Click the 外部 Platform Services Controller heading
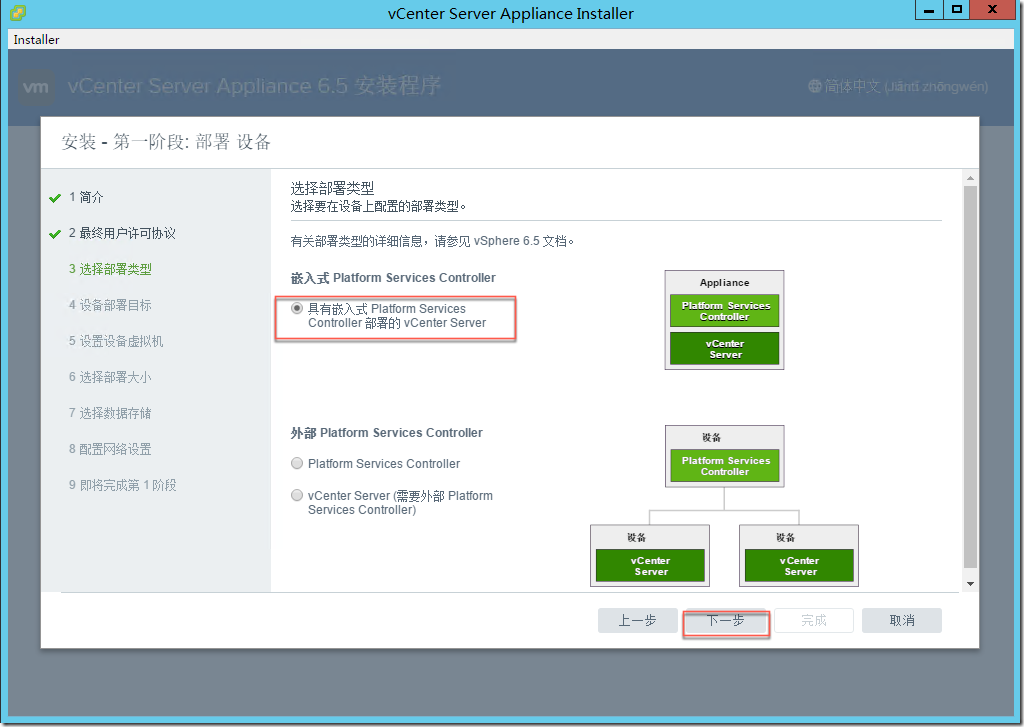 (x=387, y=432)
